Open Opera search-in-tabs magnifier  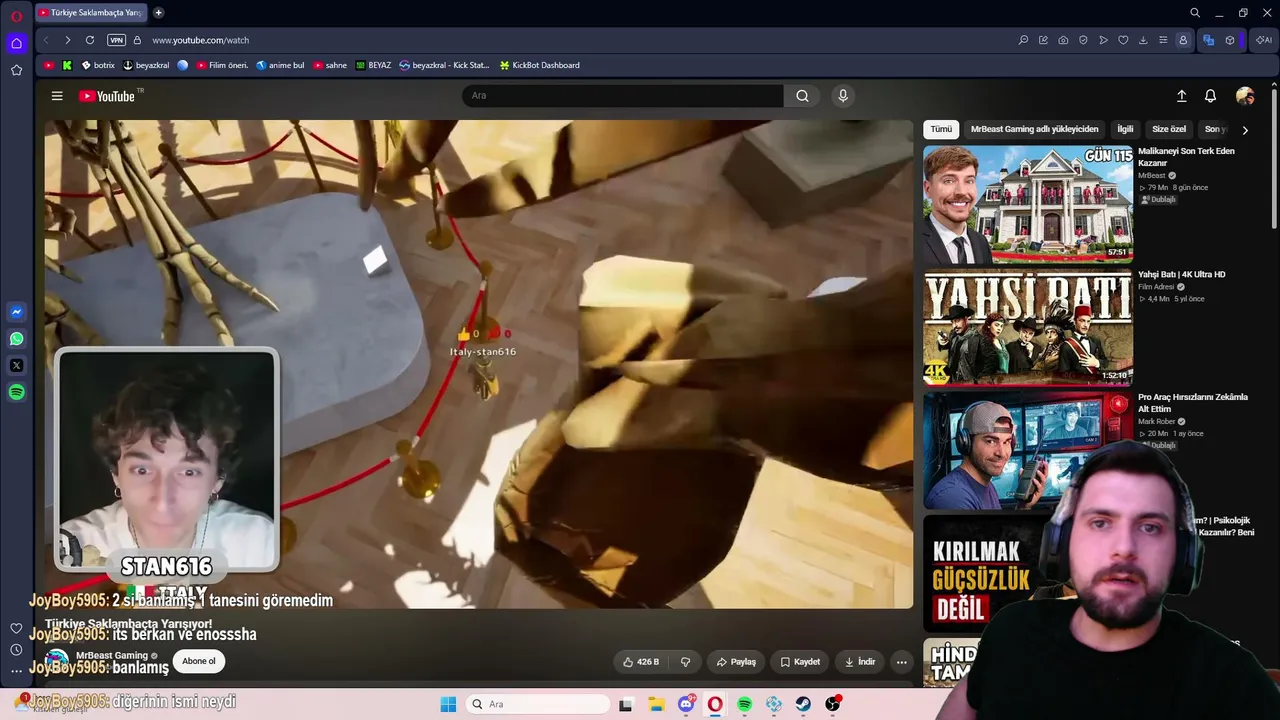(x=1195, y=13)
